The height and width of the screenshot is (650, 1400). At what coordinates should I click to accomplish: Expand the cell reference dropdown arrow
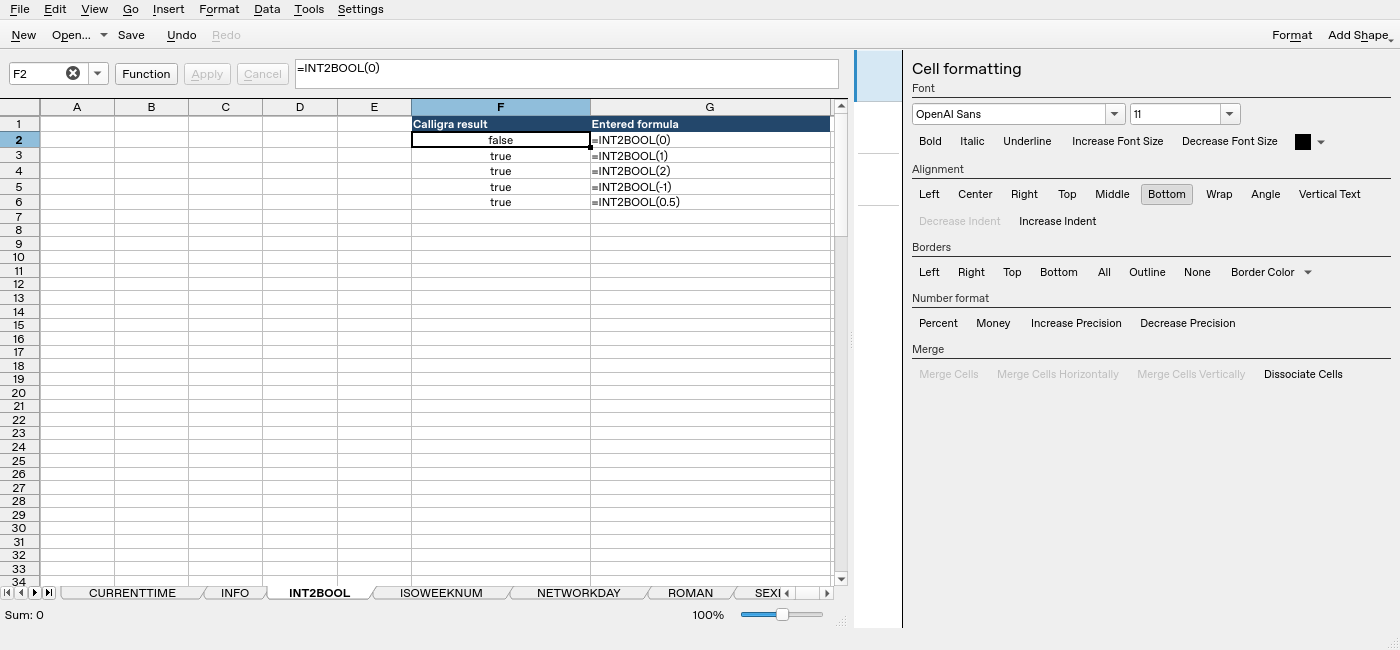[98, 73]
